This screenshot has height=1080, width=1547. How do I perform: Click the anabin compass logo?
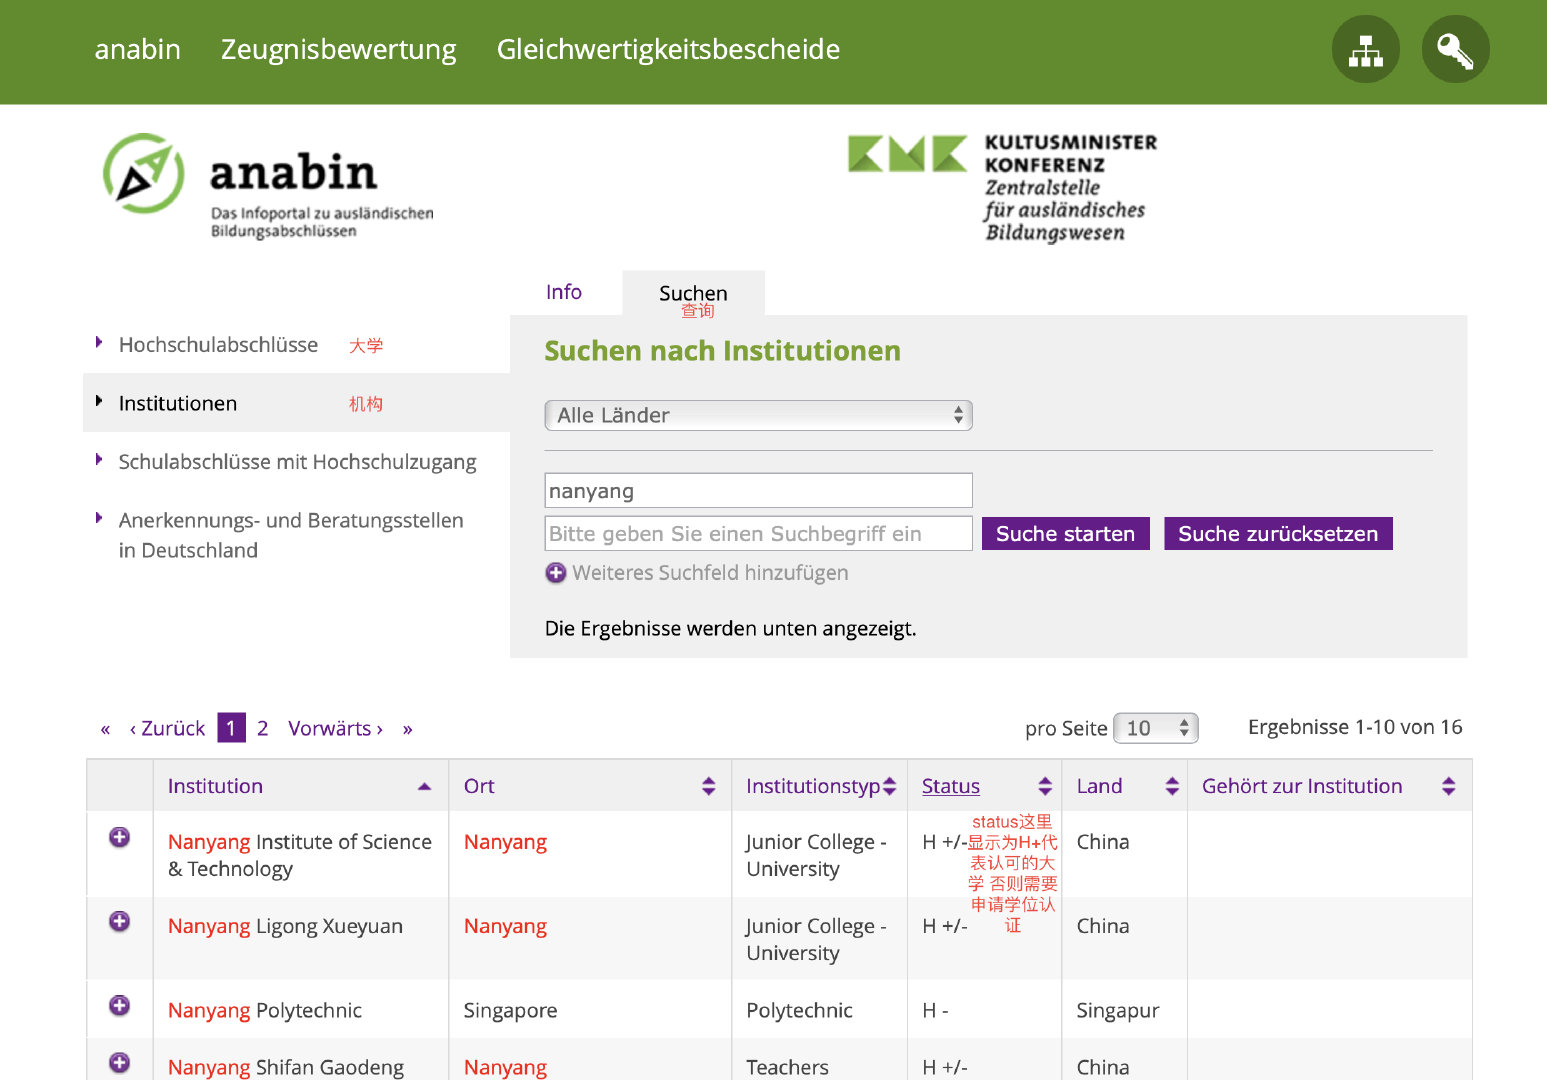145,174
